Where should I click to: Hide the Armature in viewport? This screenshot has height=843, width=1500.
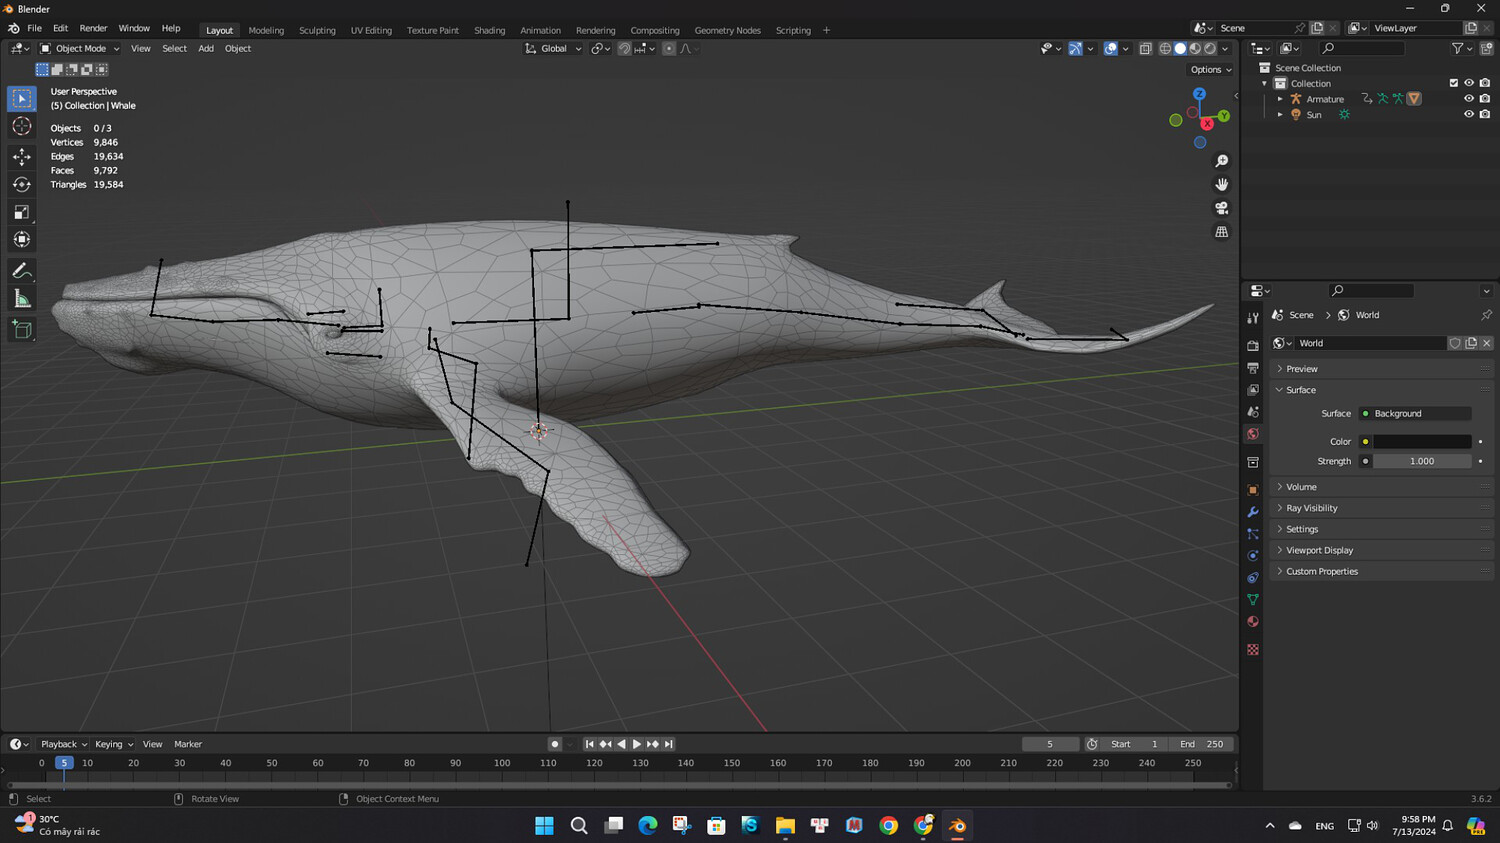1468,99
